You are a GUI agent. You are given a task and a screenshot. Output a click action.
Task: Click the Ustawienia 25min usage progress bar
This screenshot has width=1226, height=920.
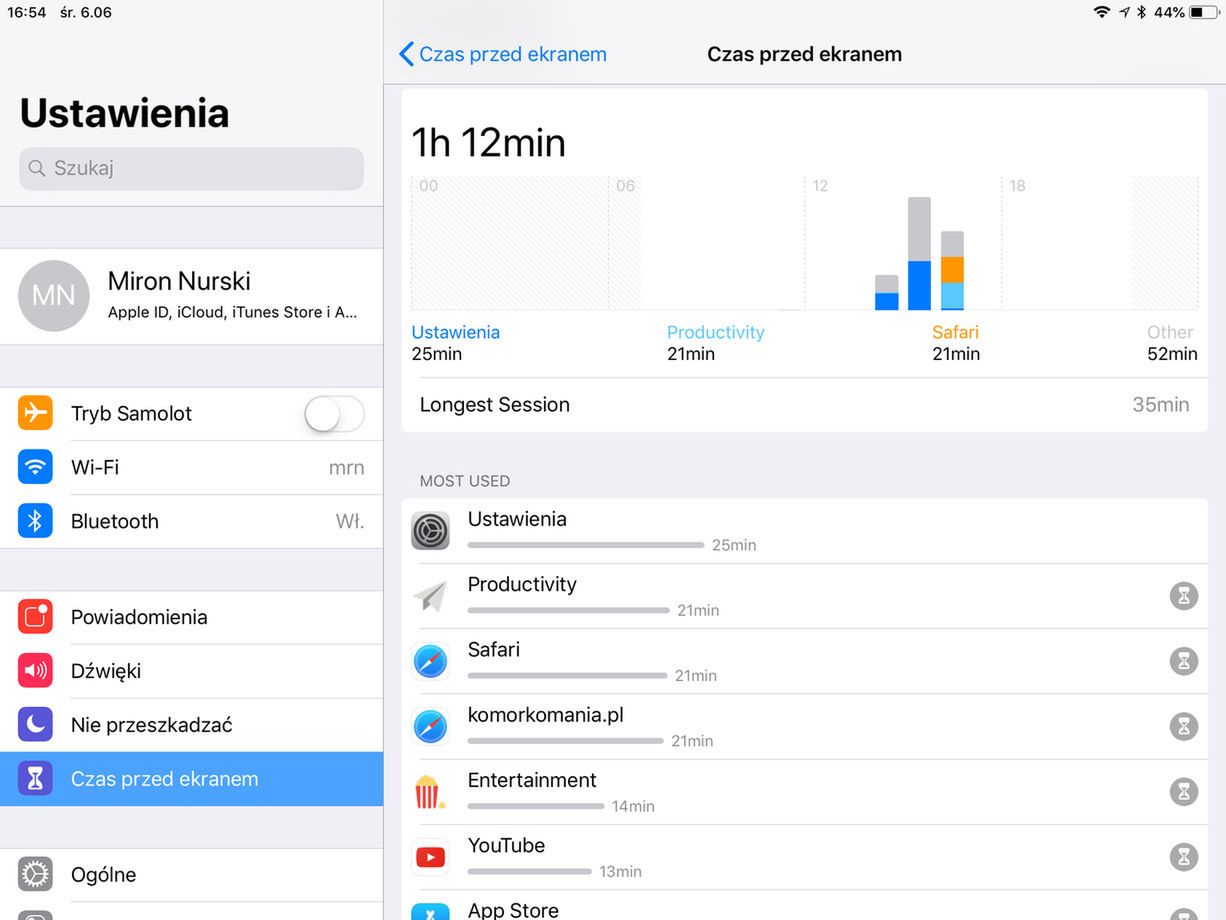[x=585, y=545]
